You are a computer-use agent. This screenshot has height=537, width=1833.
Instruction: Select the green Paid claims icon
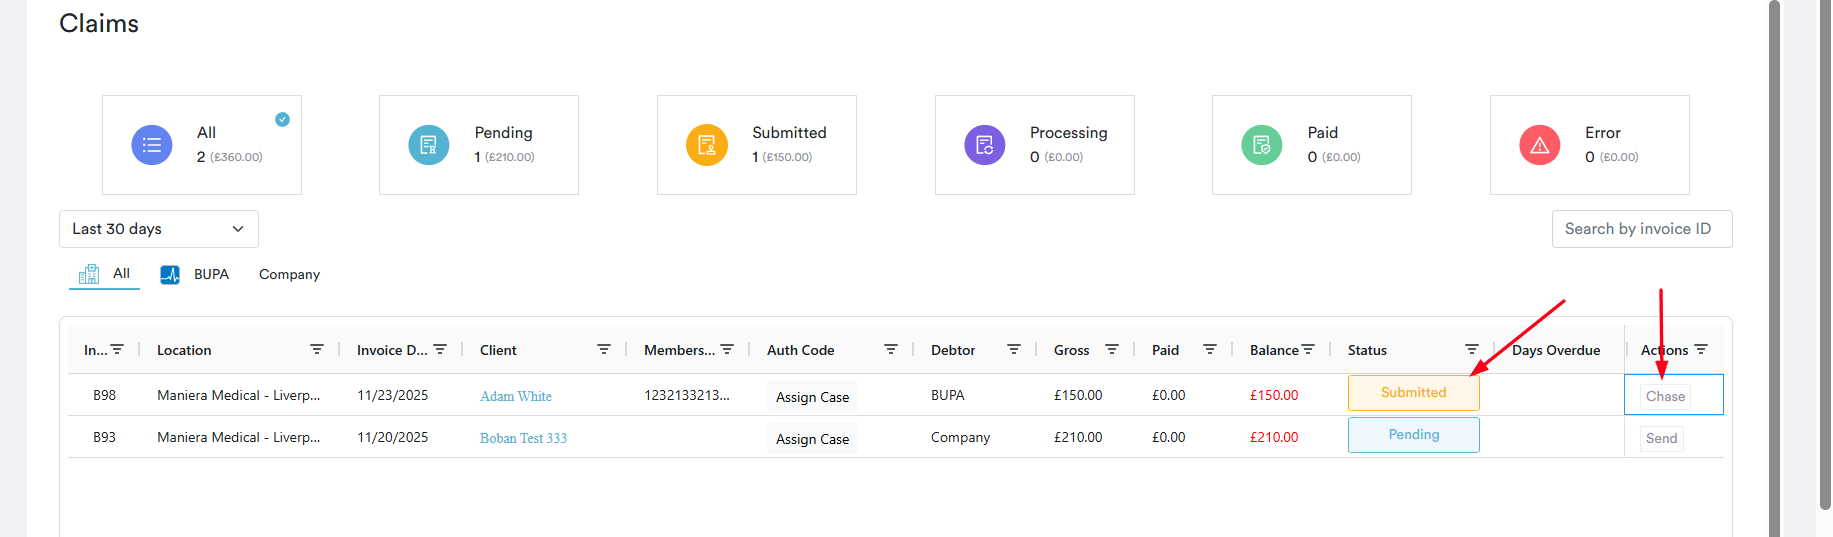pos(1262,145)
